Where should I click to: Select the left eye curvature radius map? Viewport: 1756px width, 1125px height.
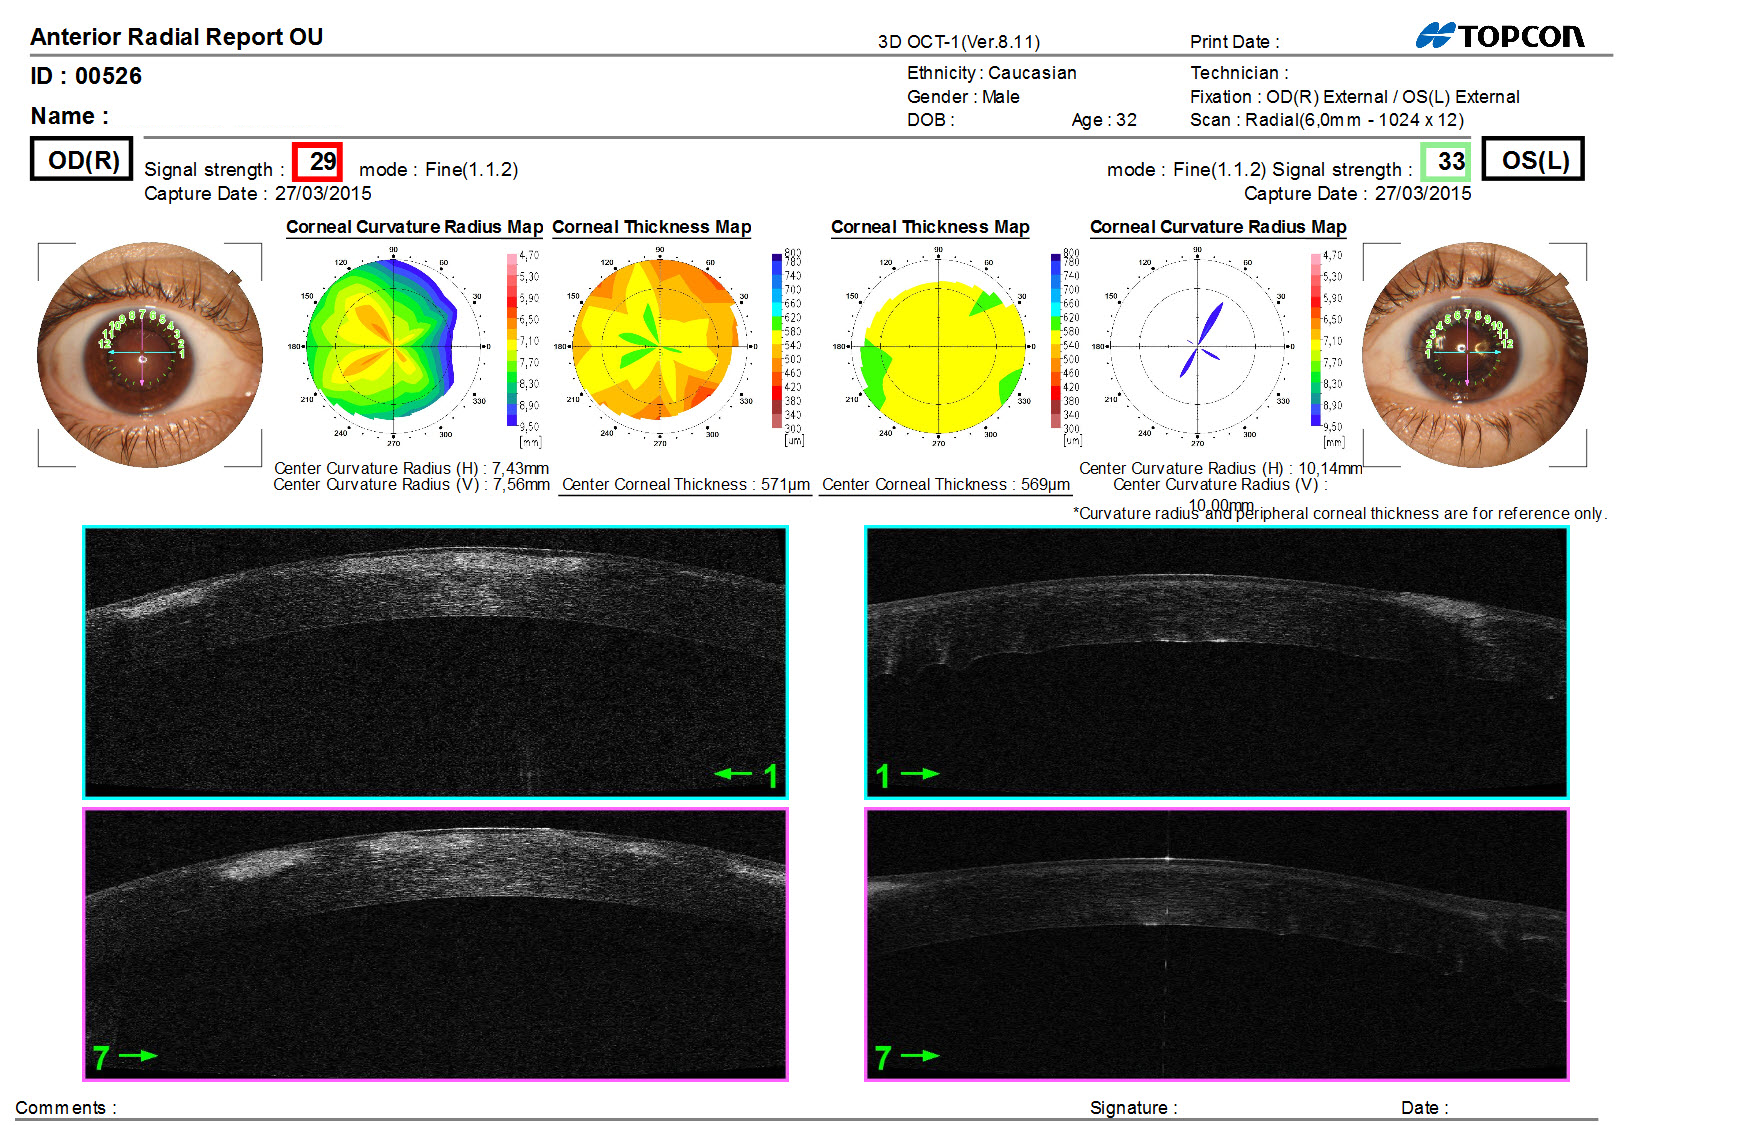click(1197, 346)
